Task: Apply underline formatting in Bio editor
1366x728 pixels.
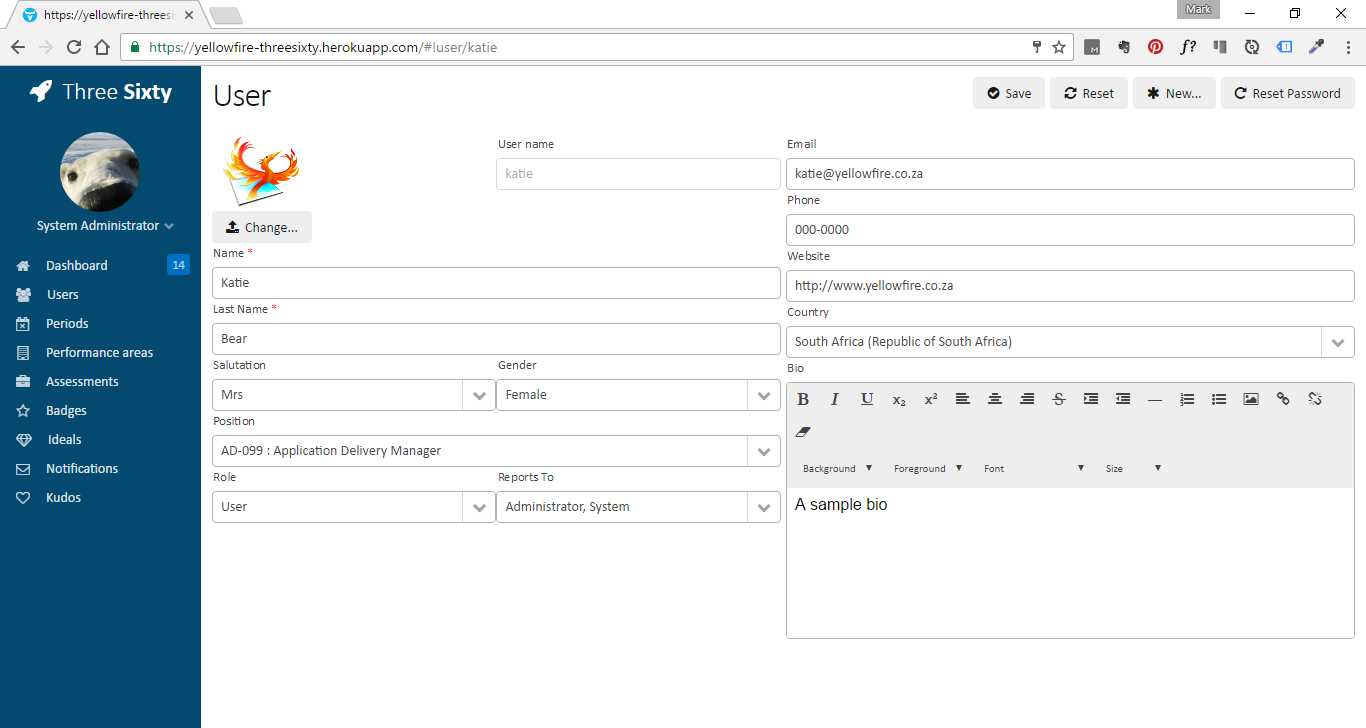Action: (867, 399)
